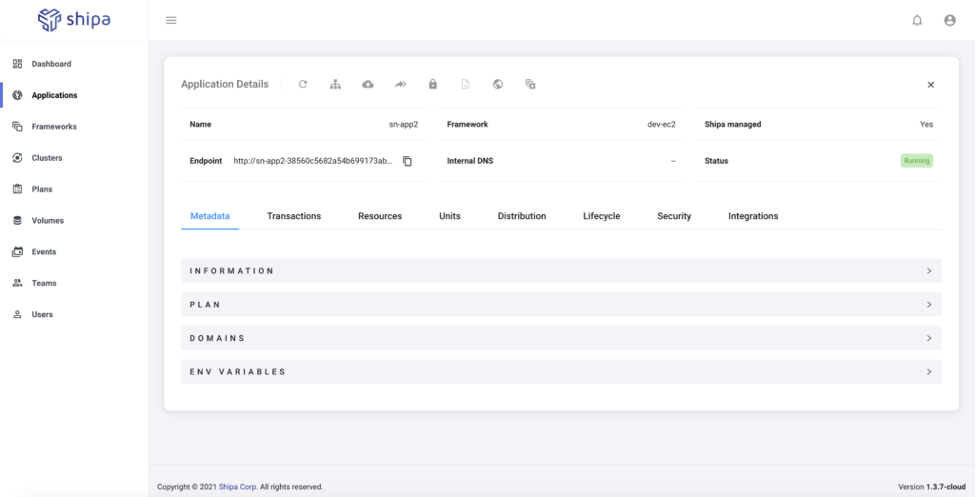Click the app name value sn-app2

click(x=404, y=125)
